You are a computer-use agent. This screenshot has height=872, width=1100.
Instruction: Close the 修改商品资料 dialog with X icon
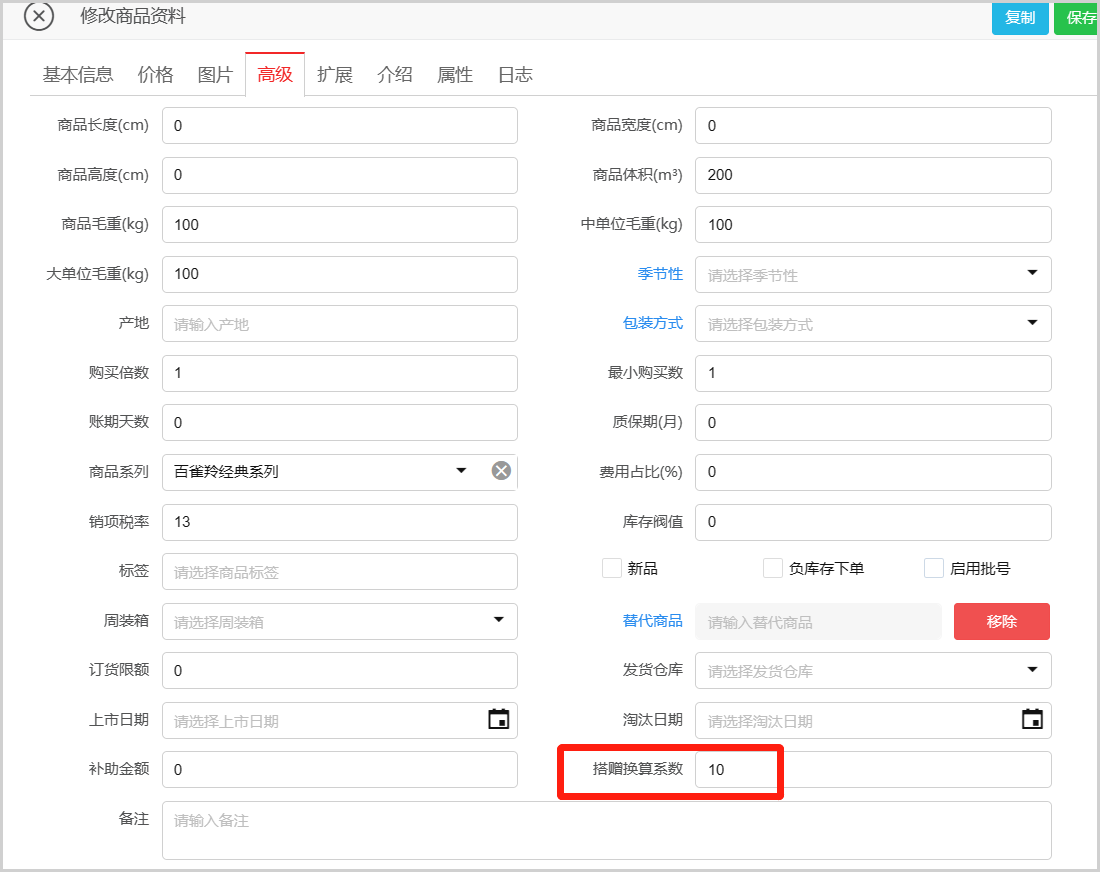(x=38, y=16)
